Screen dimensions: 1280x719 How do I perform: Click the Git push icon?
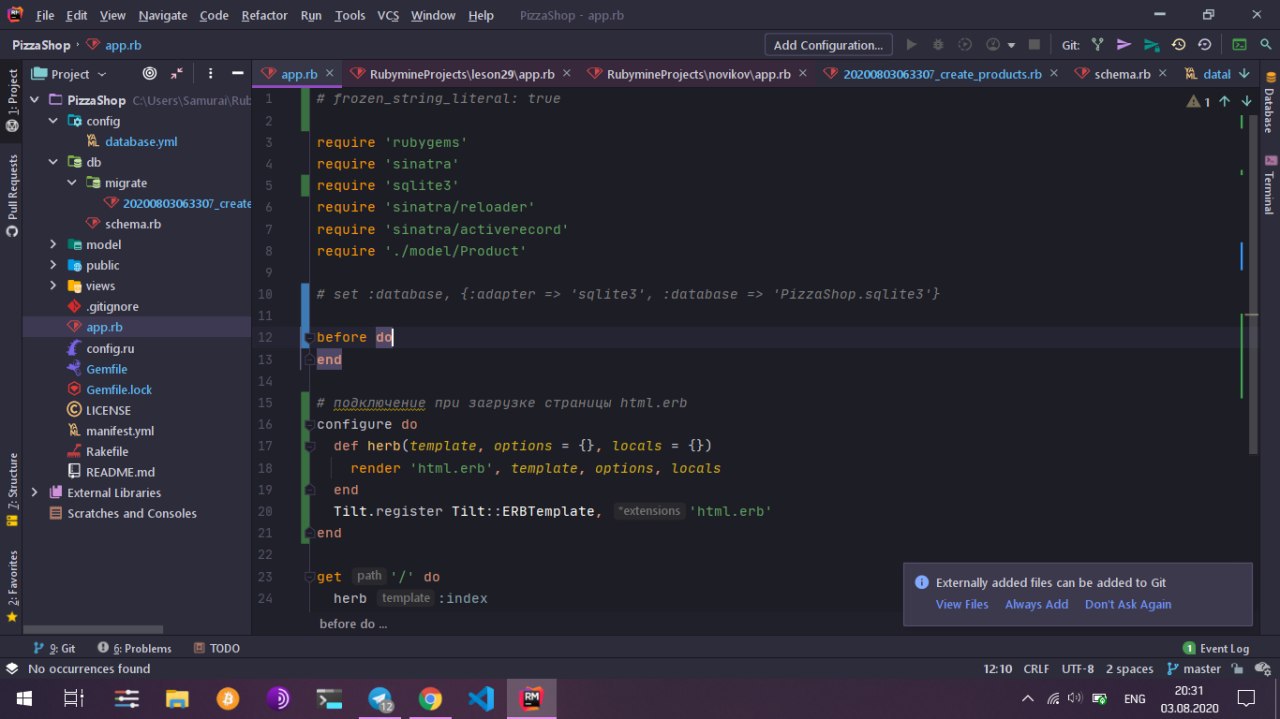click(1151, 45)
